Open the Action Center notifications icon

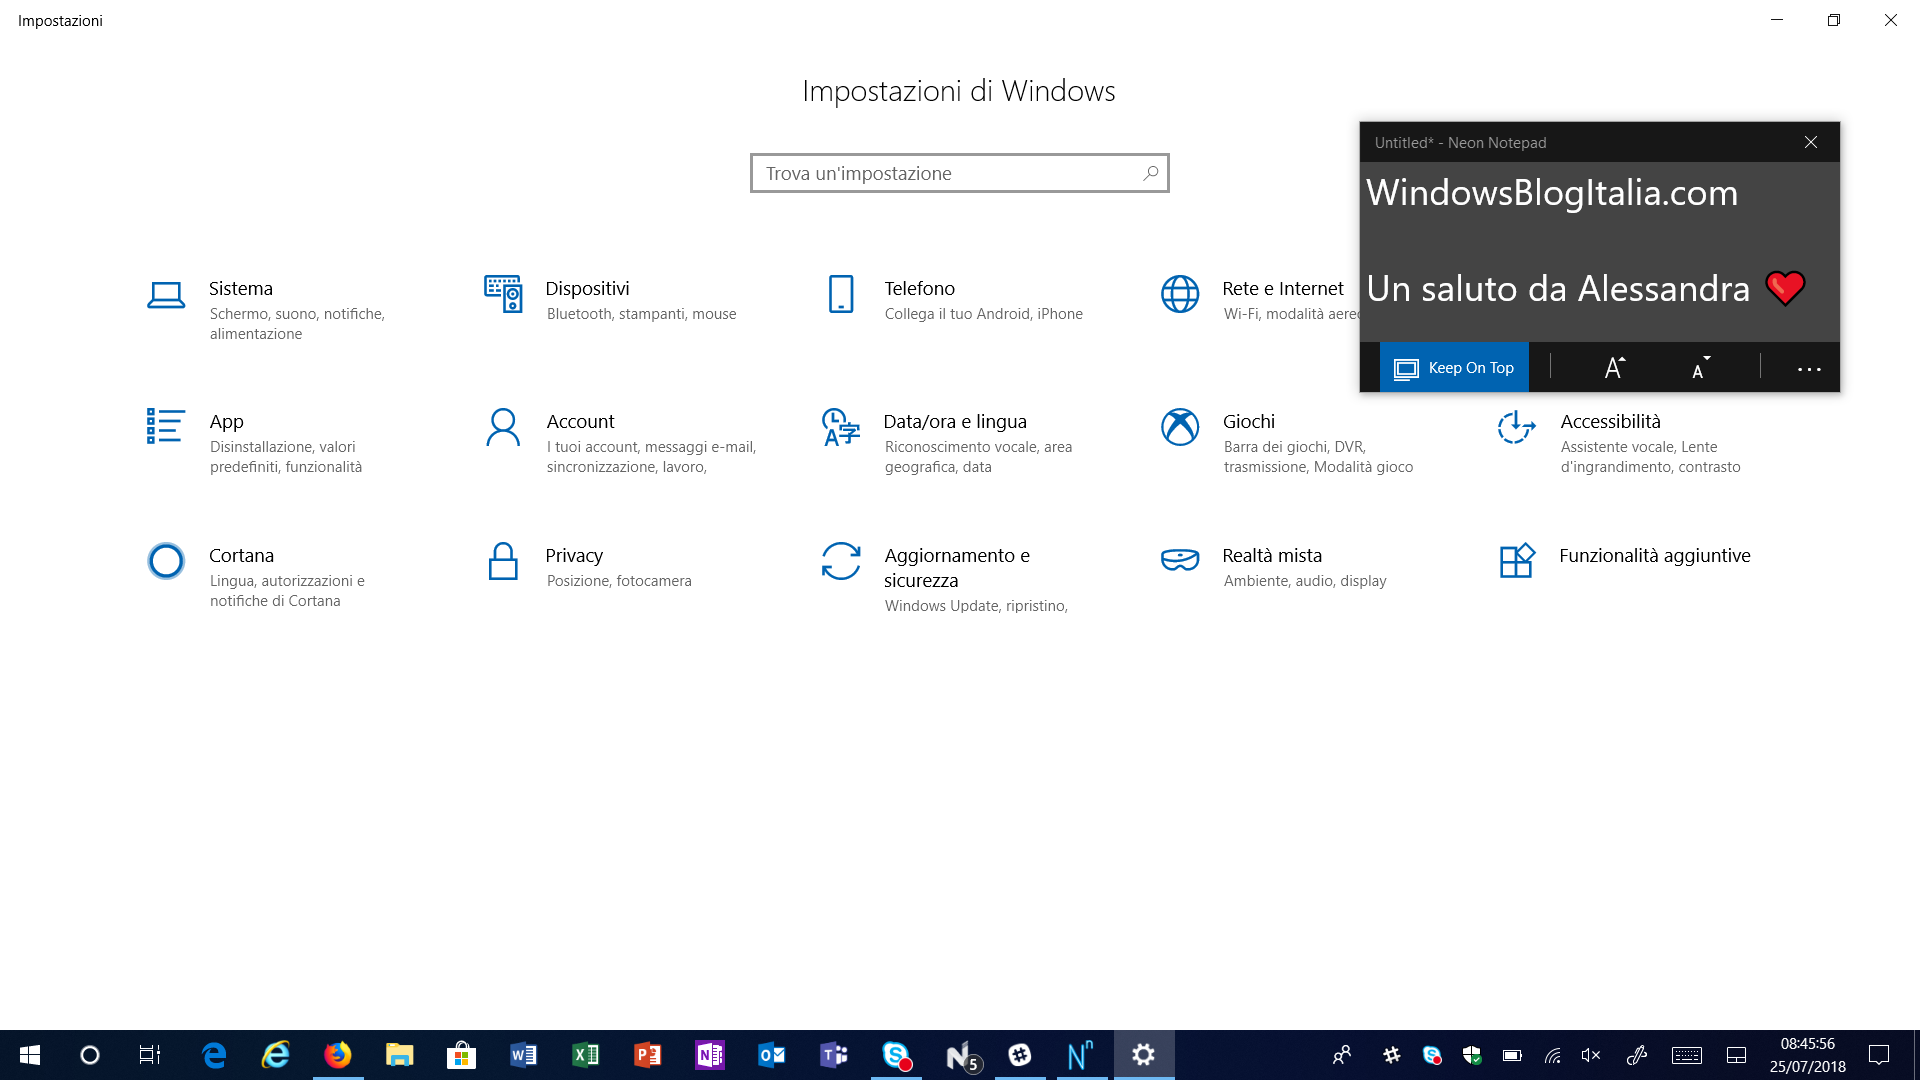1879,1055
